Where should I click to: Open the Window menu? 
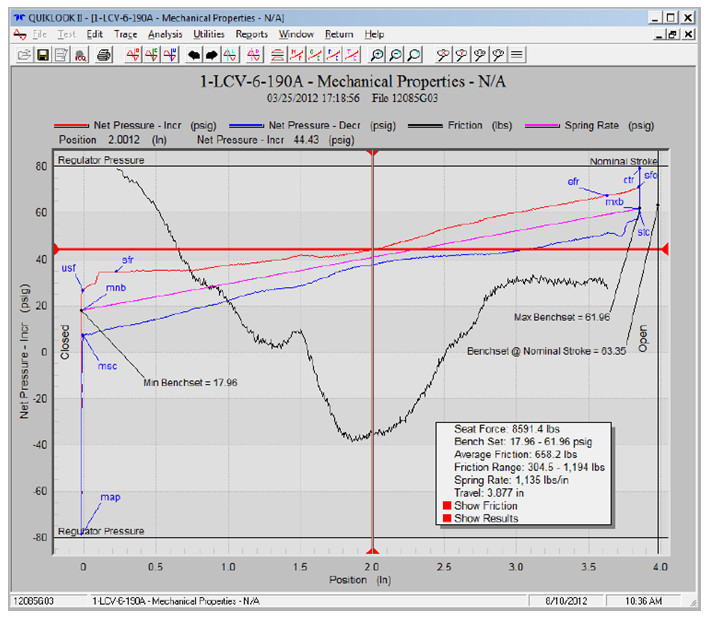(295, 34)
